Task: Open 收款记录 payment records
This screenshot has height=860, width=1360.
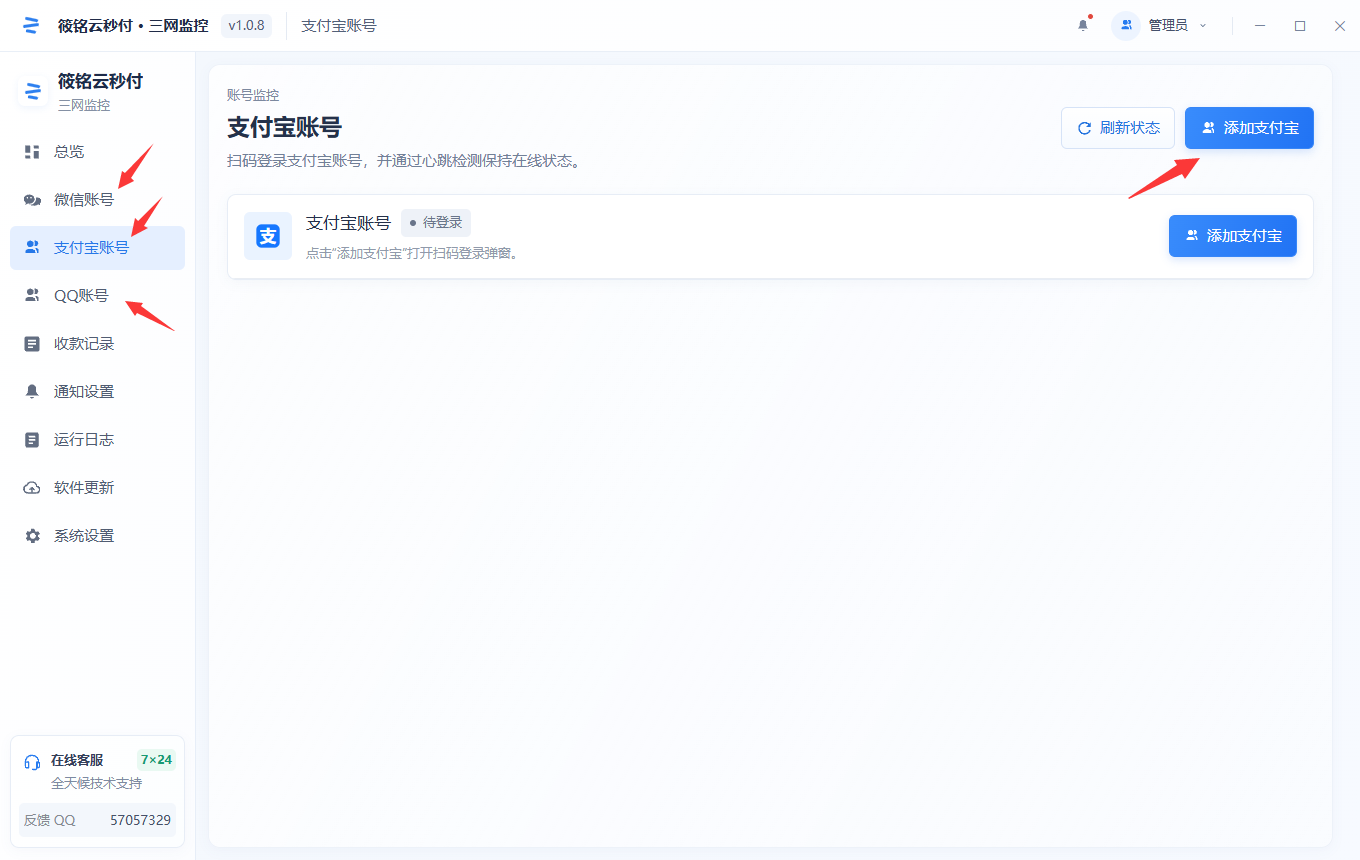Action: [97, 344]
